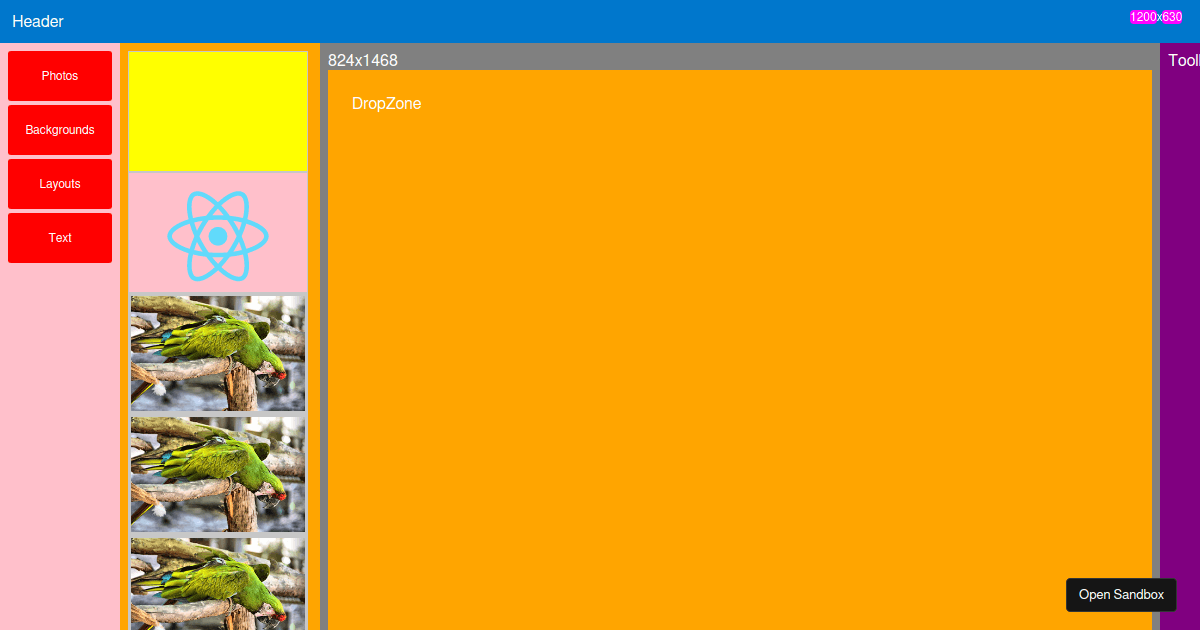Click the pink 1200x630 size badge
1200x630 pixels.
pos(1156,16)
